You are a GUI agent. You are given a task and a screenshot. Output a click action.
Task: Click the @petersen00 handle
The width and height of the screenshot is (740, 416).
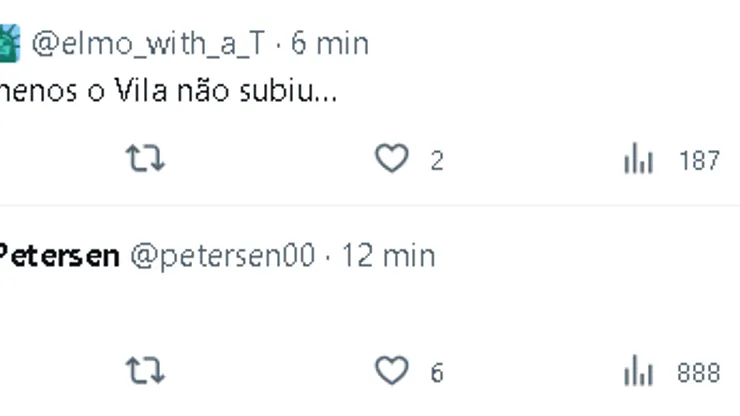tap(223, 255)
